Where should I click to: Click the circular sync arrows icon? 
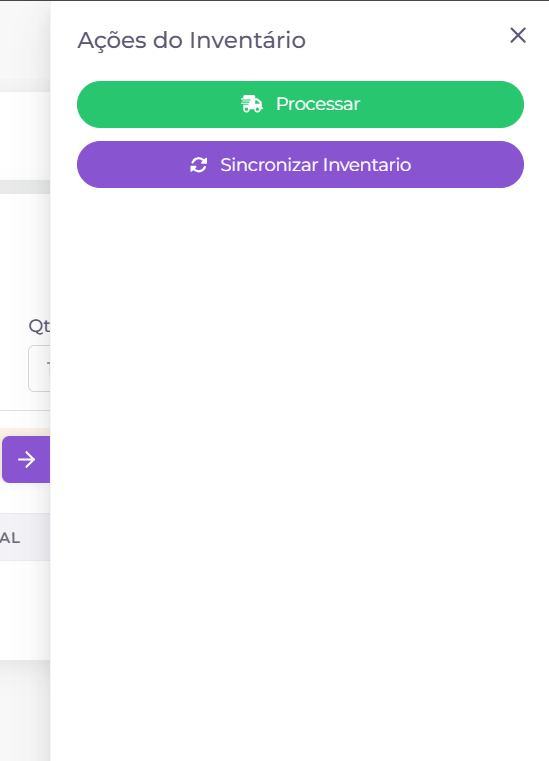(x=199, y=165)
